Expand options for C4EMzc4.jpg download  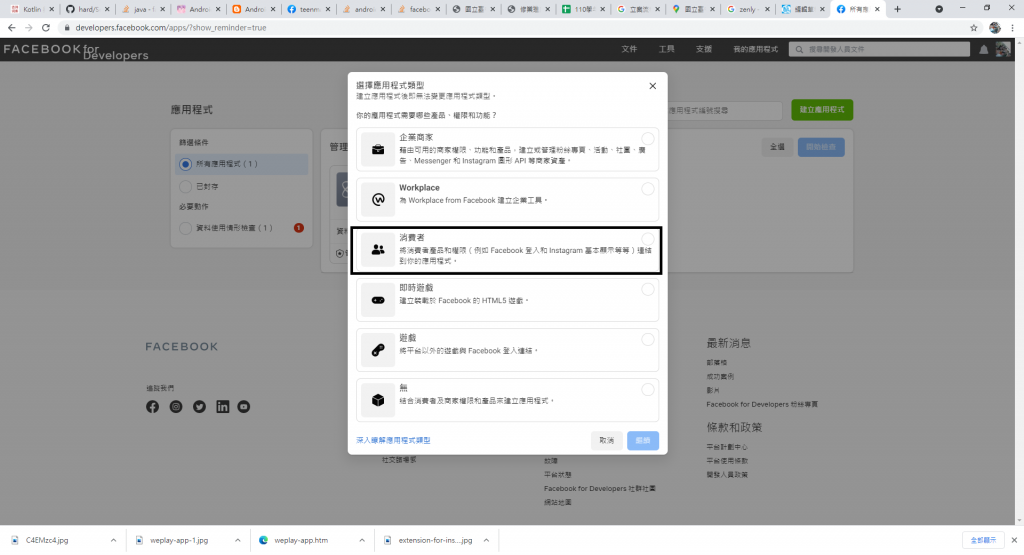[x=113, y=540]
